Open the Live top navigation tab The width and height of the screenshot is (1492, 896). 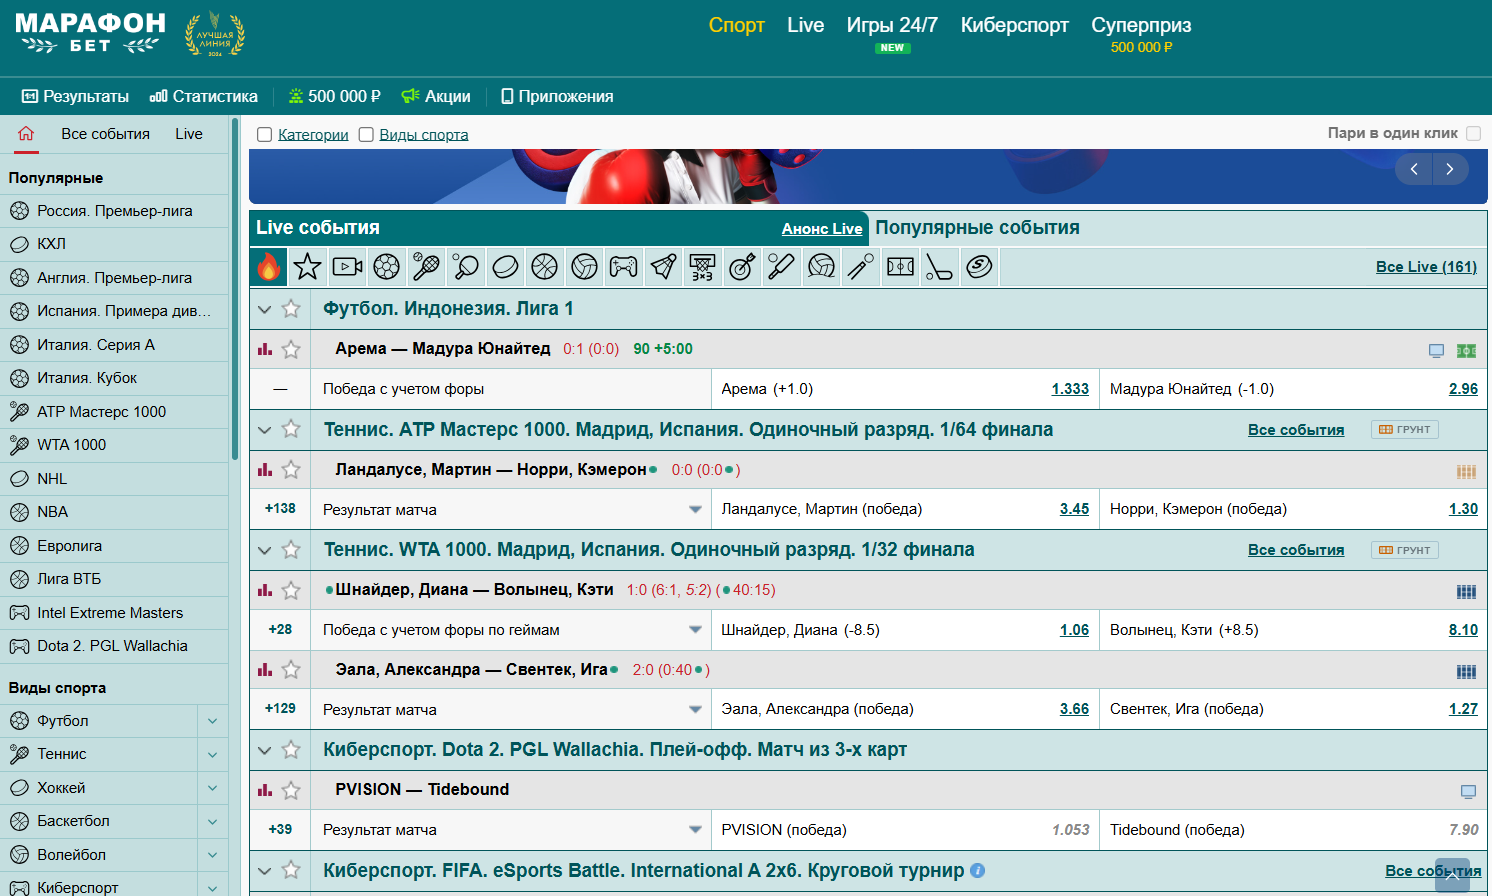[x=805, y=25]
